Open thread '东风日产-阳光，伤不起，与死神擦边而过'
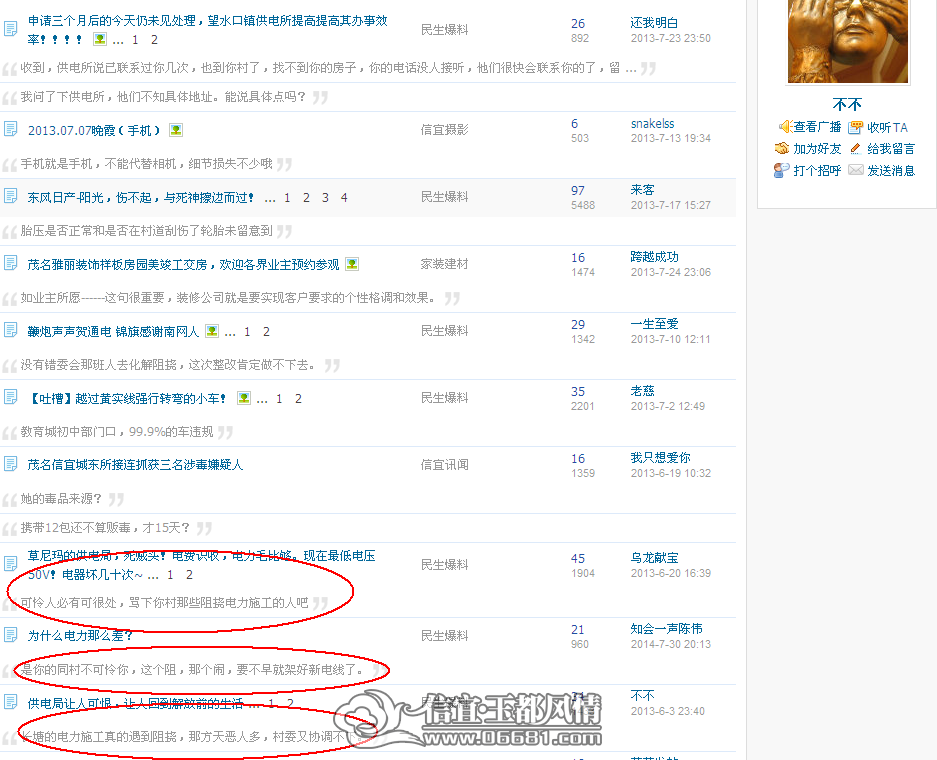 (x=141, y=198)
